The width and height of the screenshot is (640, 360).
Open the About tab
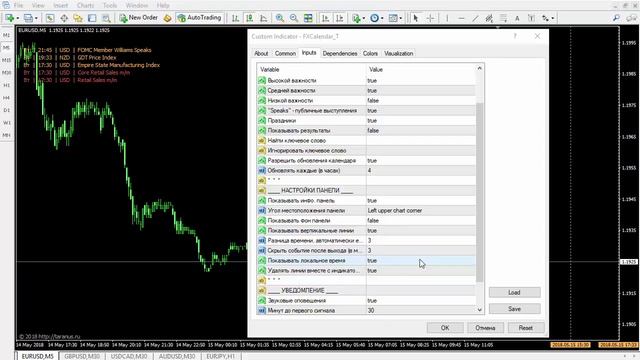tap(261, 53)
